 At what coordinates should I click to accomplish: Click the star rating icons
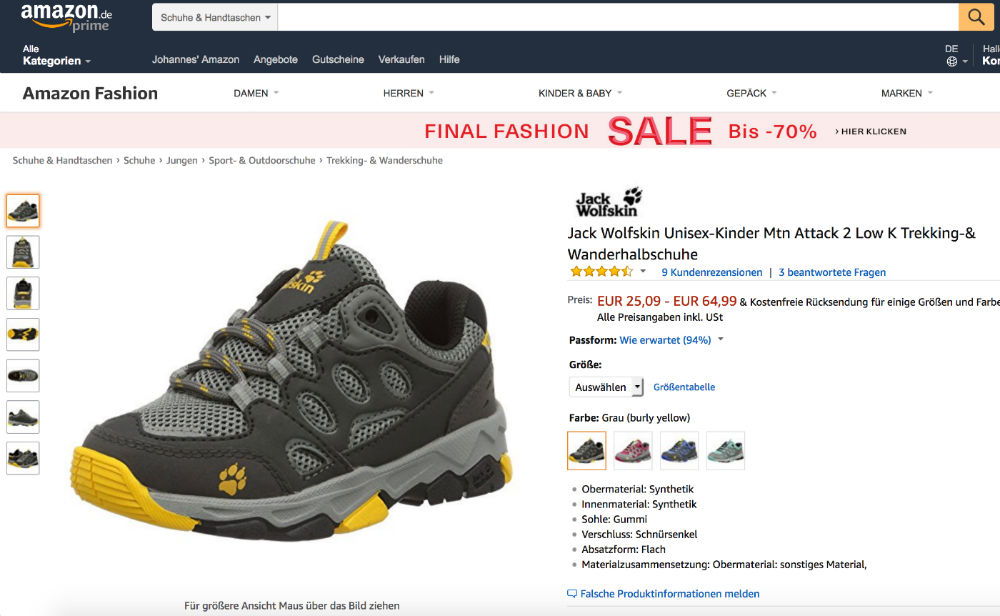[x=601, y=271]
